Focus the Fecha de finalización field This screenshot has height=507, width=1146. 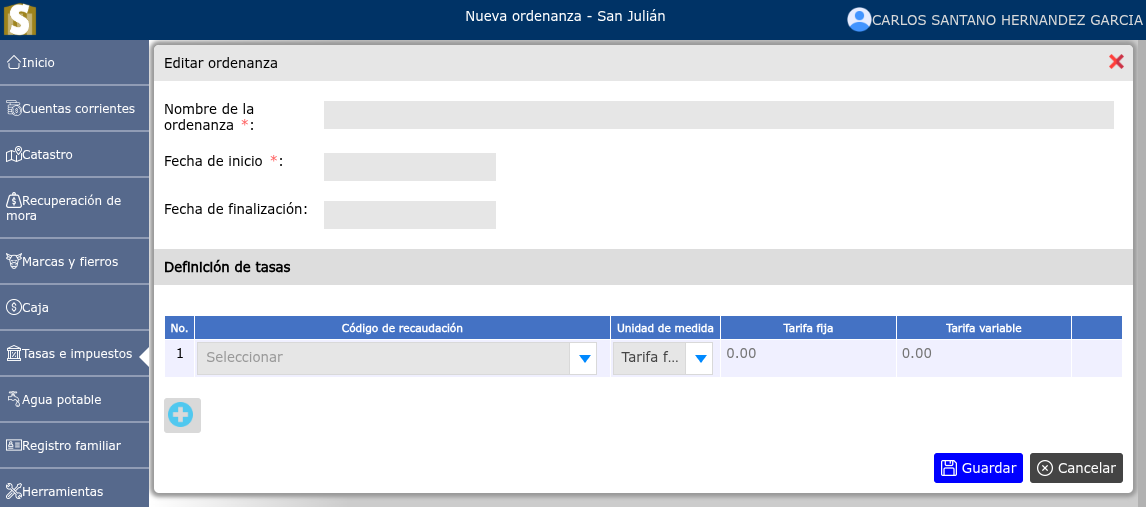[409, 215]
